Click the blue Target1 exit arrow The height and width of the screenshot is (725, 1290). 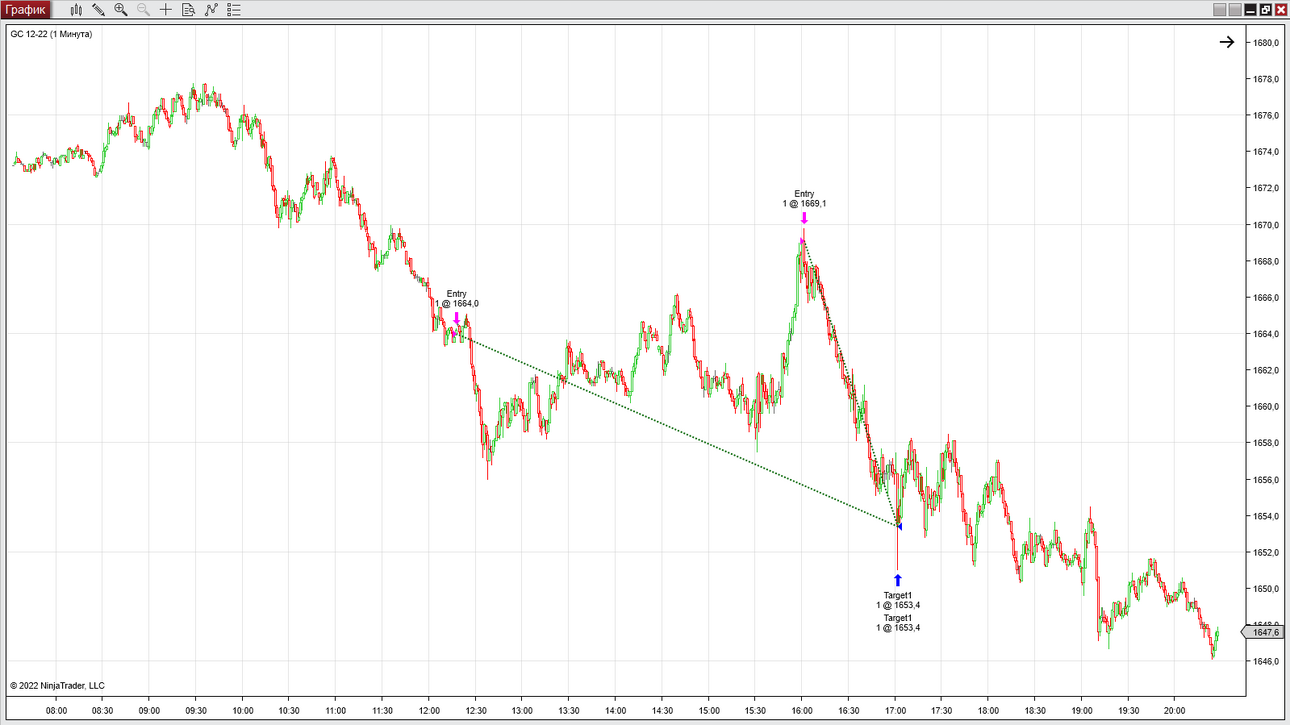coord(898,580)
